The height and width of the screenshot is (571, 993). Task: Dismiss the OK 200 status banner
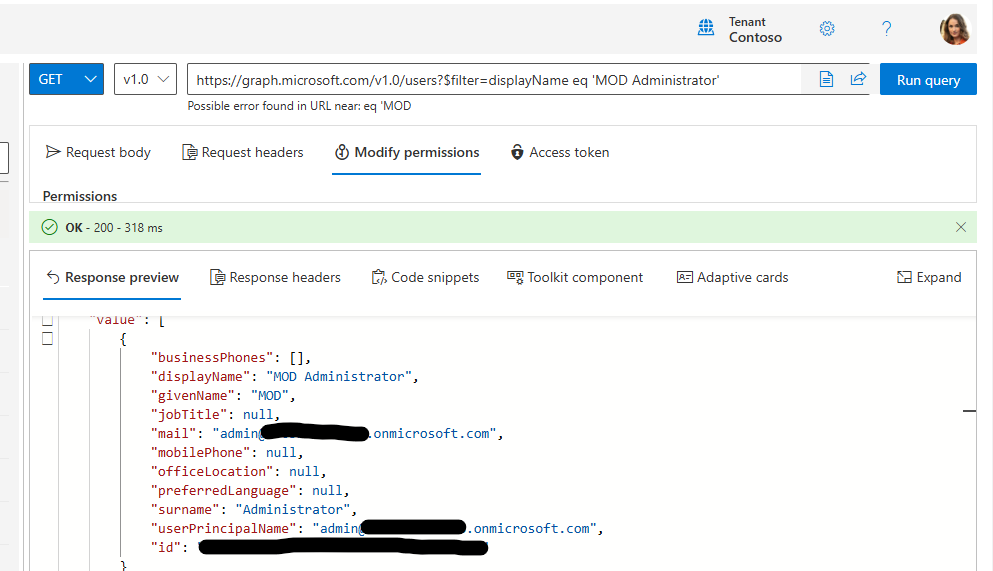(x=961, y=227)
